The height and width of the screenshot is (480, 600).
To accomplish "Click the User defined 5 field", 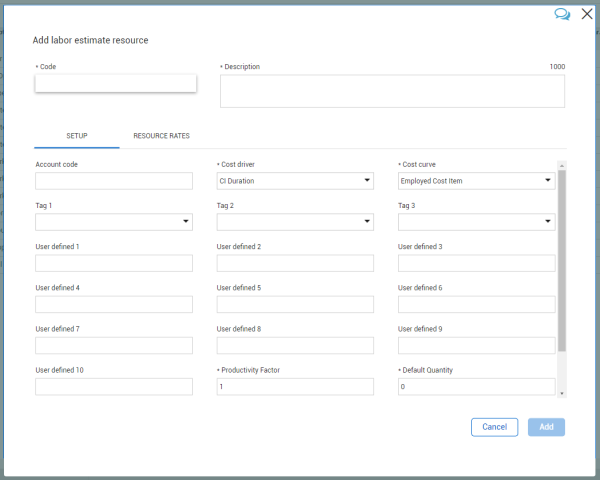I will click(x=295, y=304).
